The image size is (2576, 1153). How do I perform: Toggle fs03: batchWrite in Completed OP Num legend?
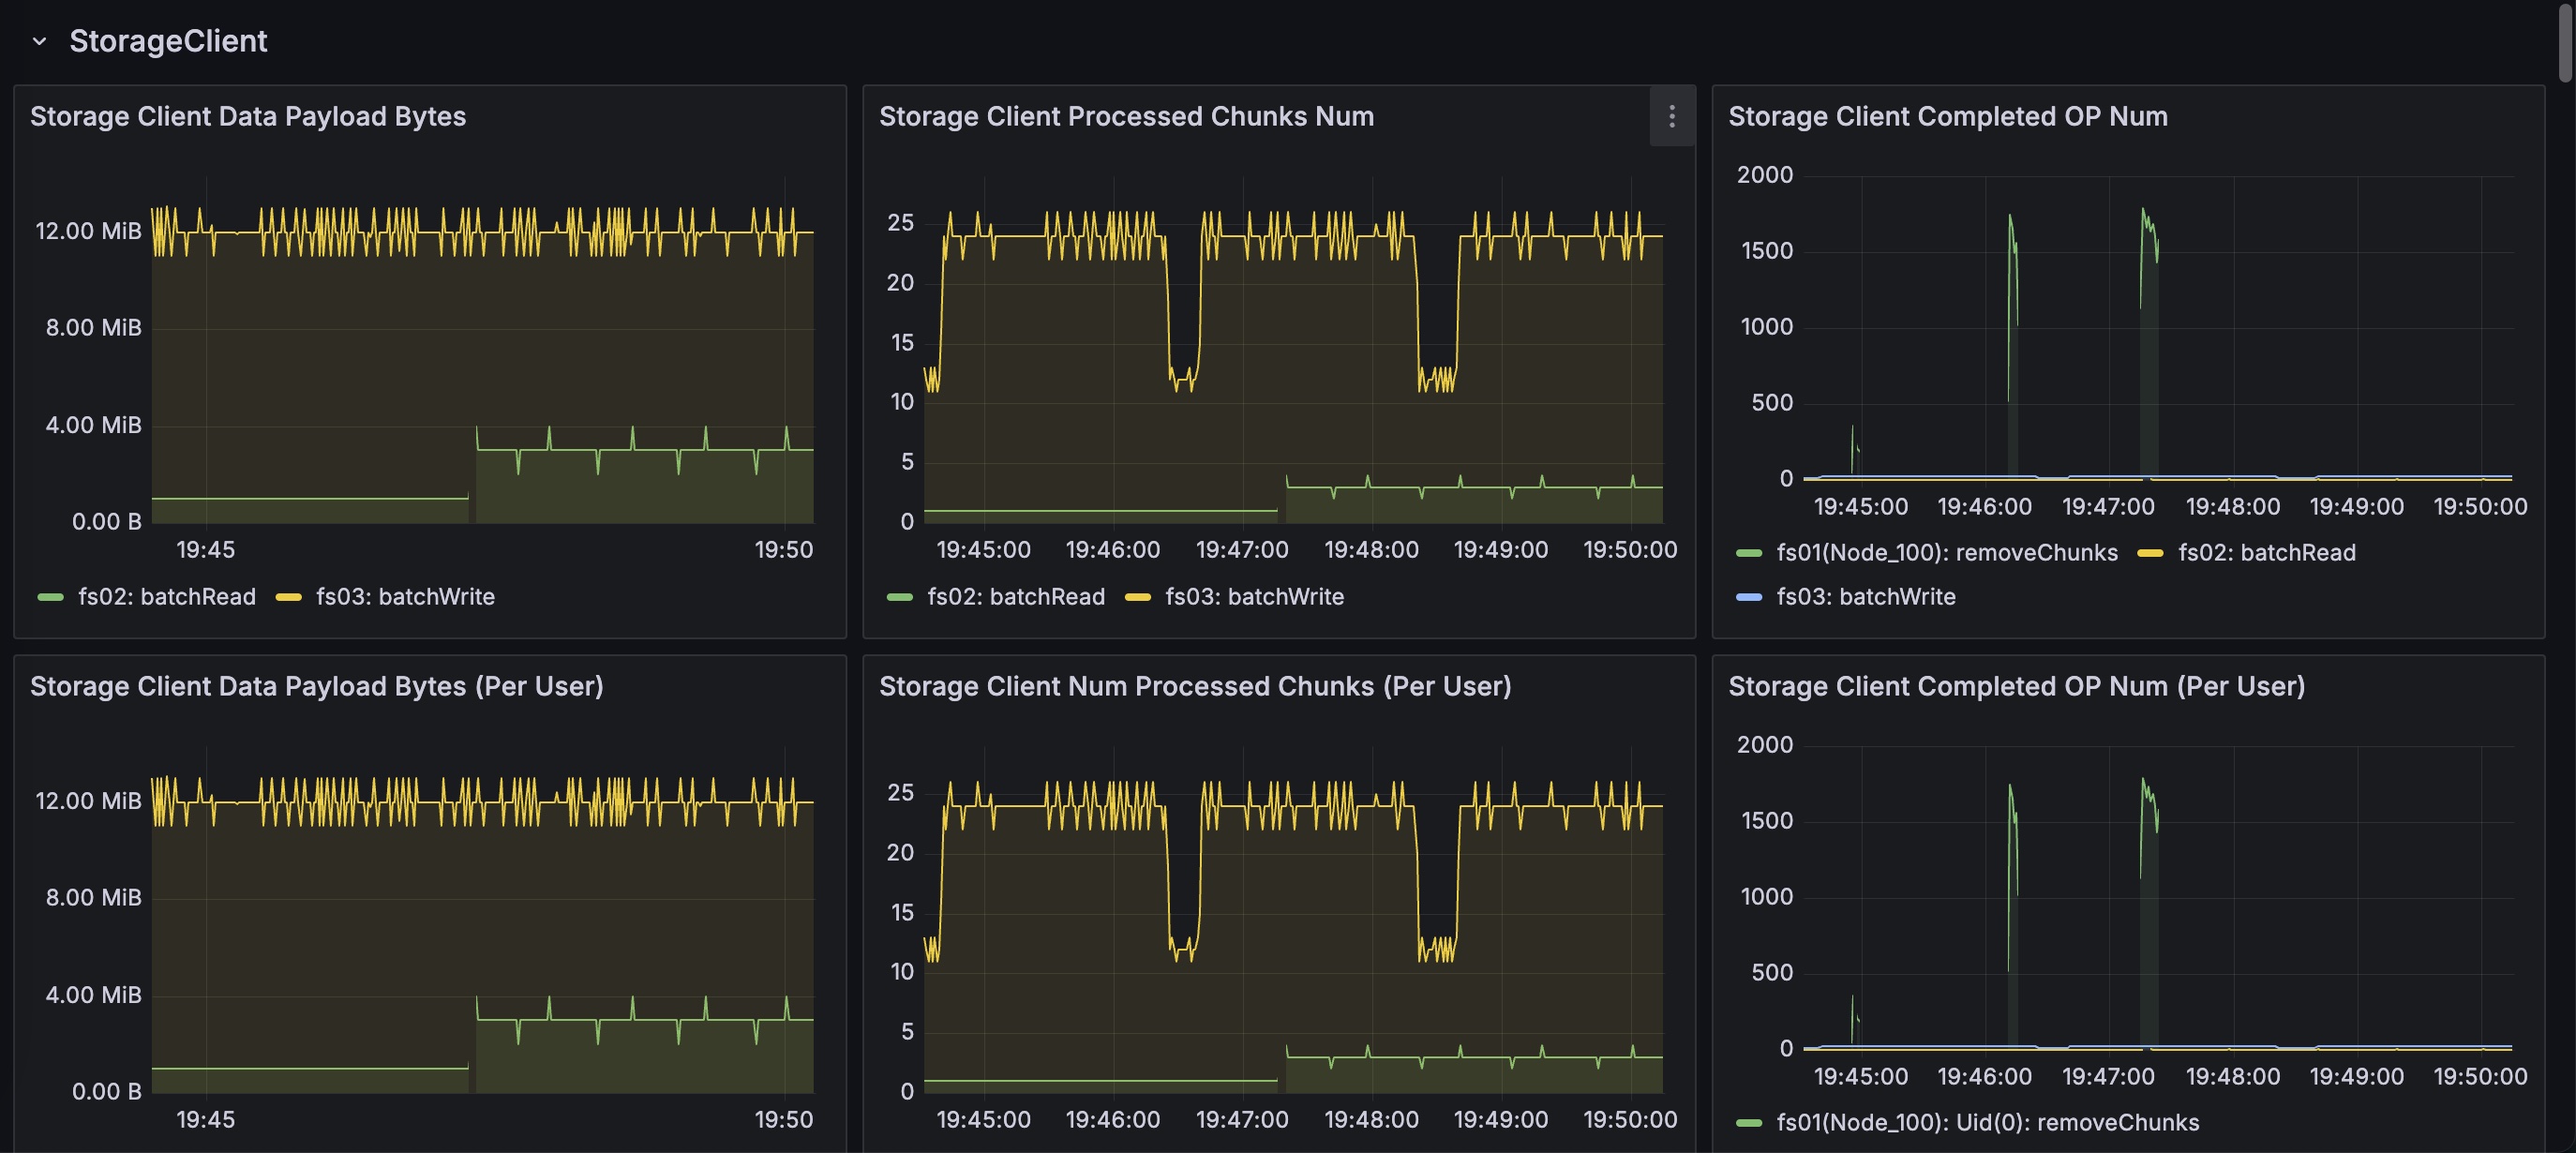pyautogui.click(x=1865, y=596)
